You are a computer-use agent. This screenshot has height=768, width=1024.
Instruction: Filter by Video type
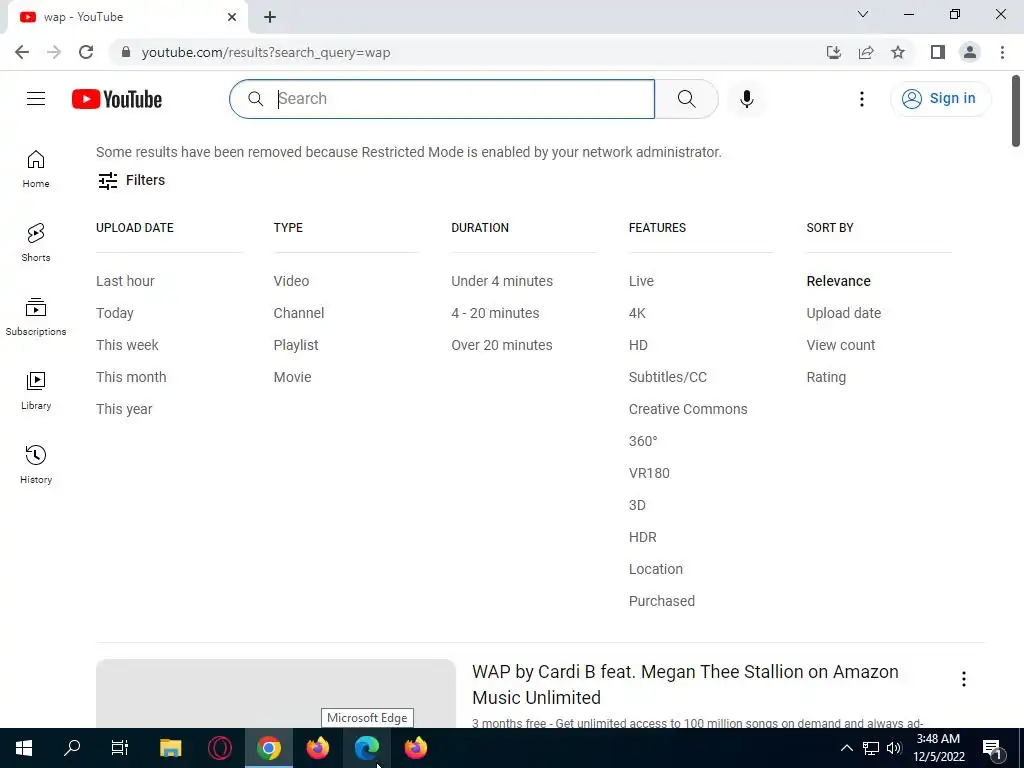(291, 281)
